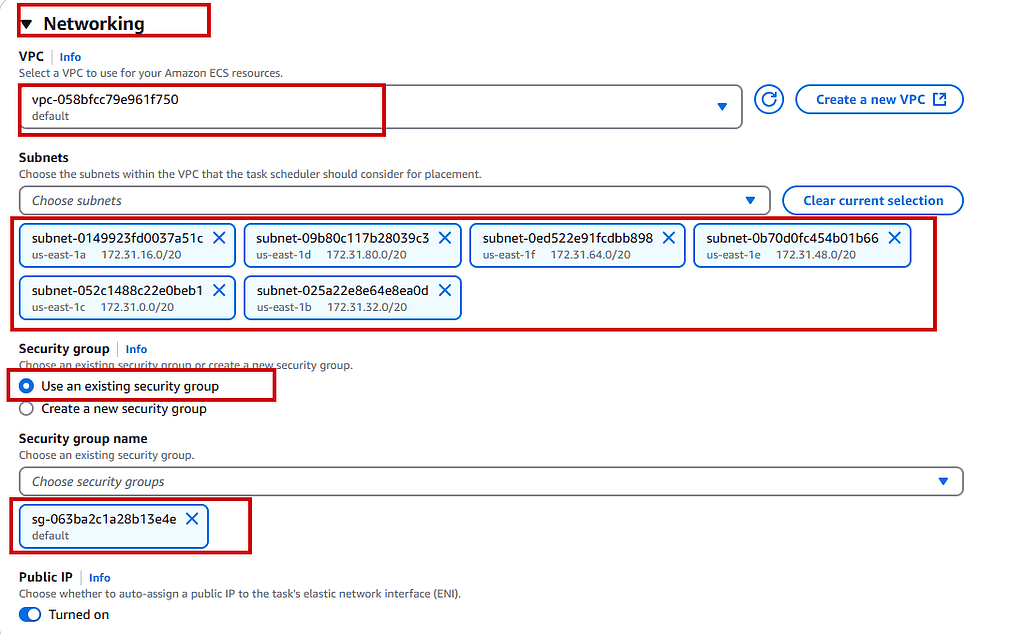The width and height of the screenshot is (1023, 634).
Task: Click the refresh VPC list icon
Action: pos(768,99)
